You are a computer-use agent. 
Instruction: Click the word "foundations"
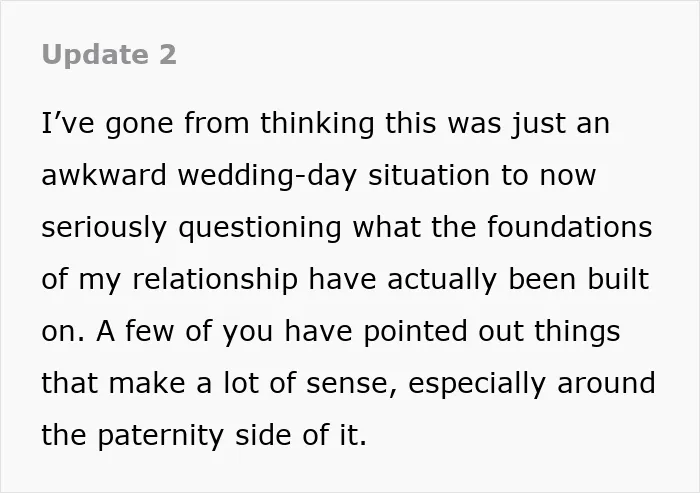coord(570,226)
